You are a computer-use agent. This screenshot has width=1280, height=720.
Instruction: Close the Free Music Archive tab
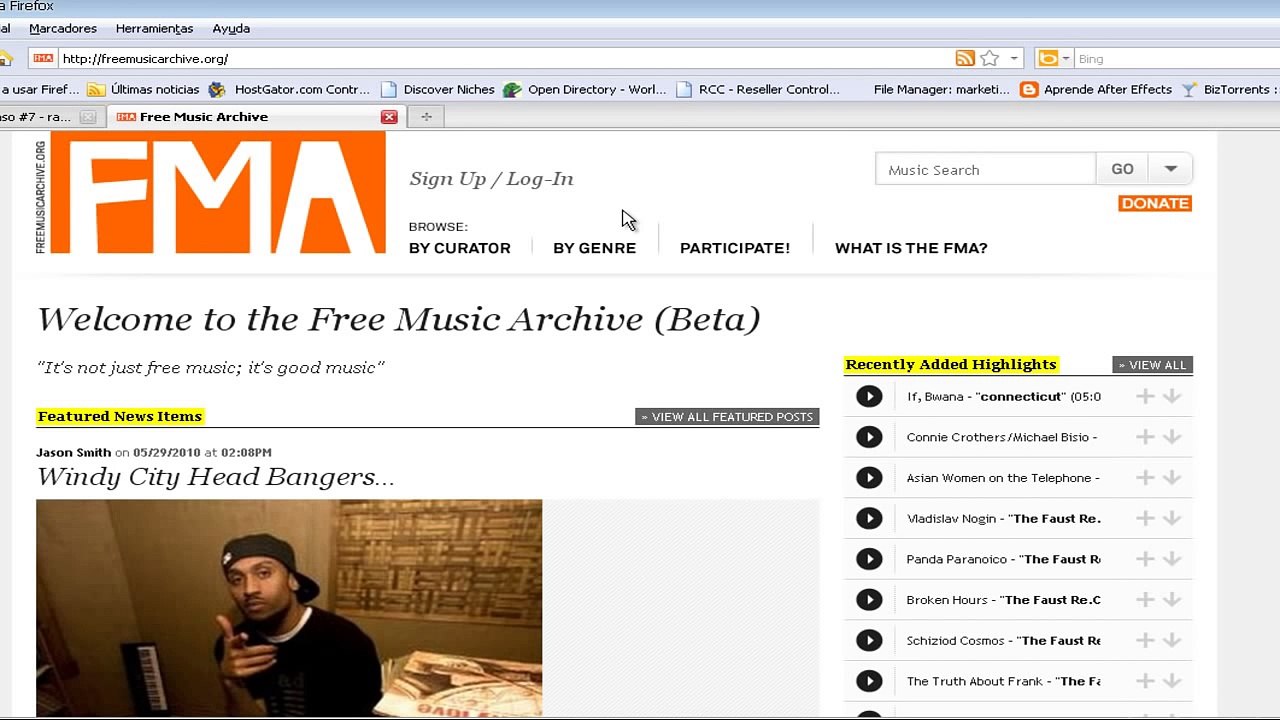click(389, 117)
